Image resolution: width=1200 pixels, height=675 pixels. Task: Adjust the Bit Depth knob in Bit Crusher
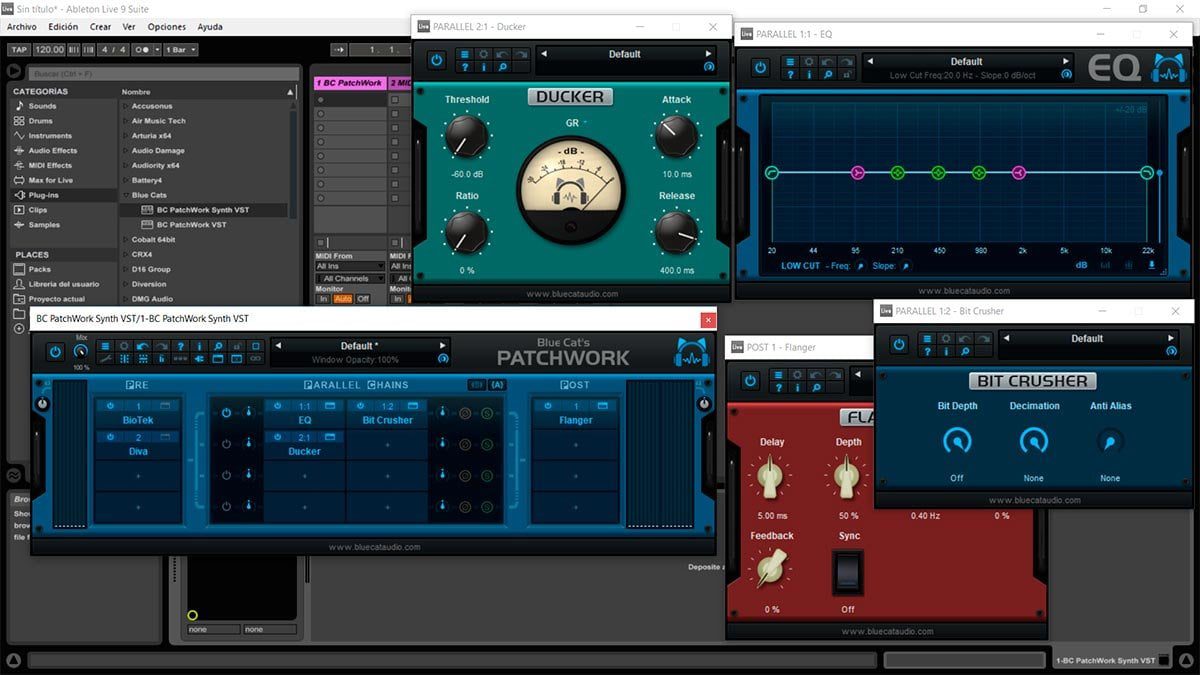tap(957, 440)
